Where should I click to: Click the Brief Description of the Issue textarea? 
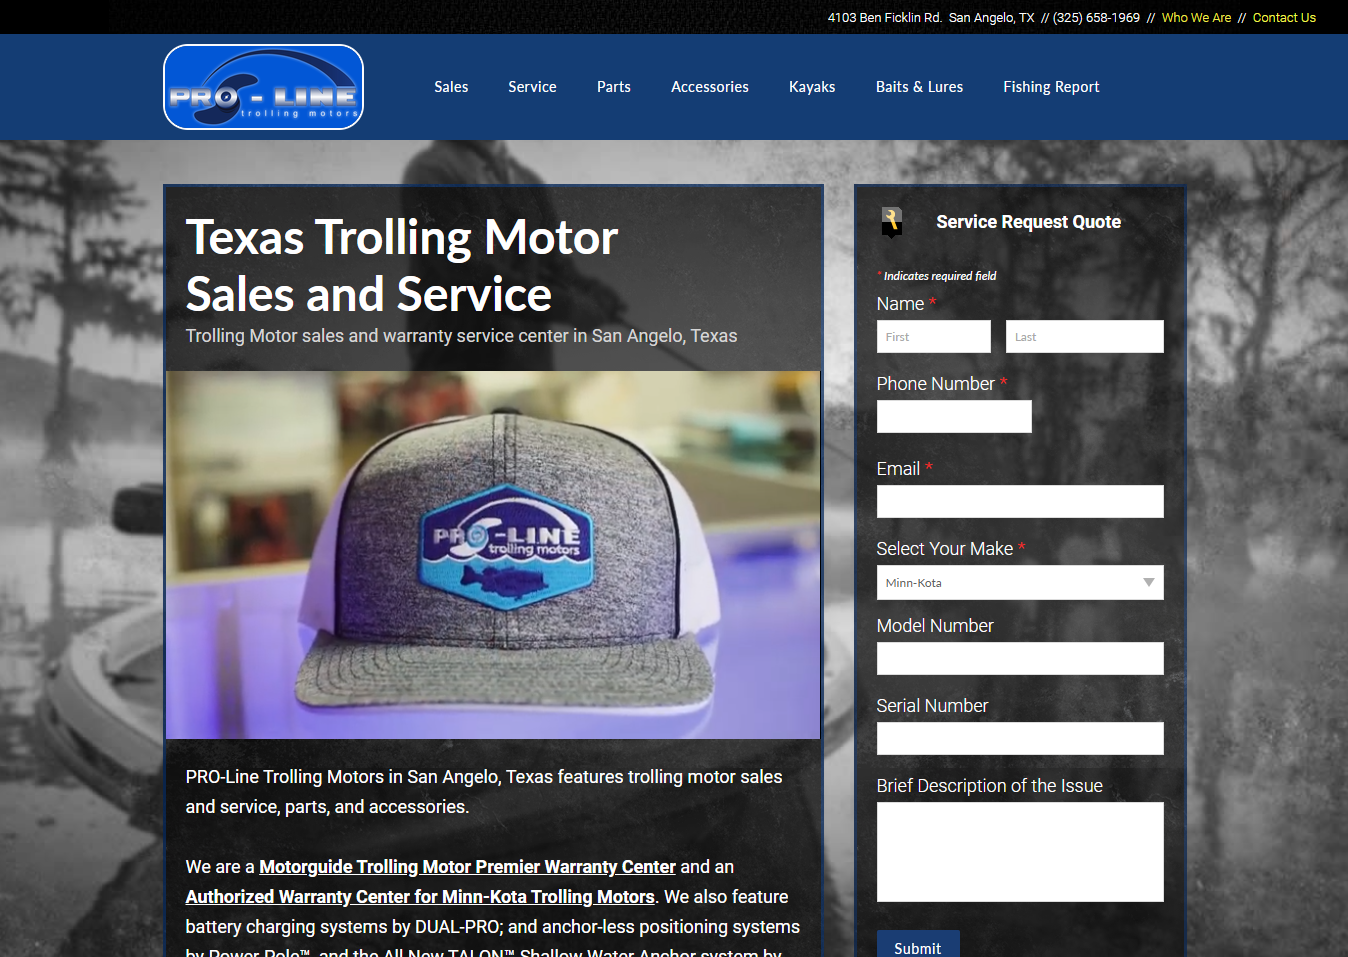[1020, 852]
